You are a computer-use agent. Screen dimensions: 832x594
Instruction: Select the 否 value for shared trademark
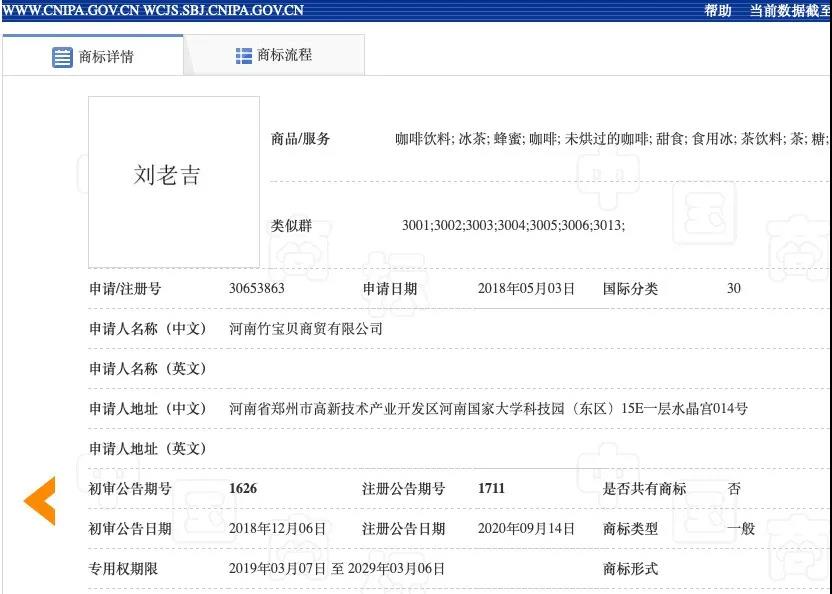(x=734, y=488)
